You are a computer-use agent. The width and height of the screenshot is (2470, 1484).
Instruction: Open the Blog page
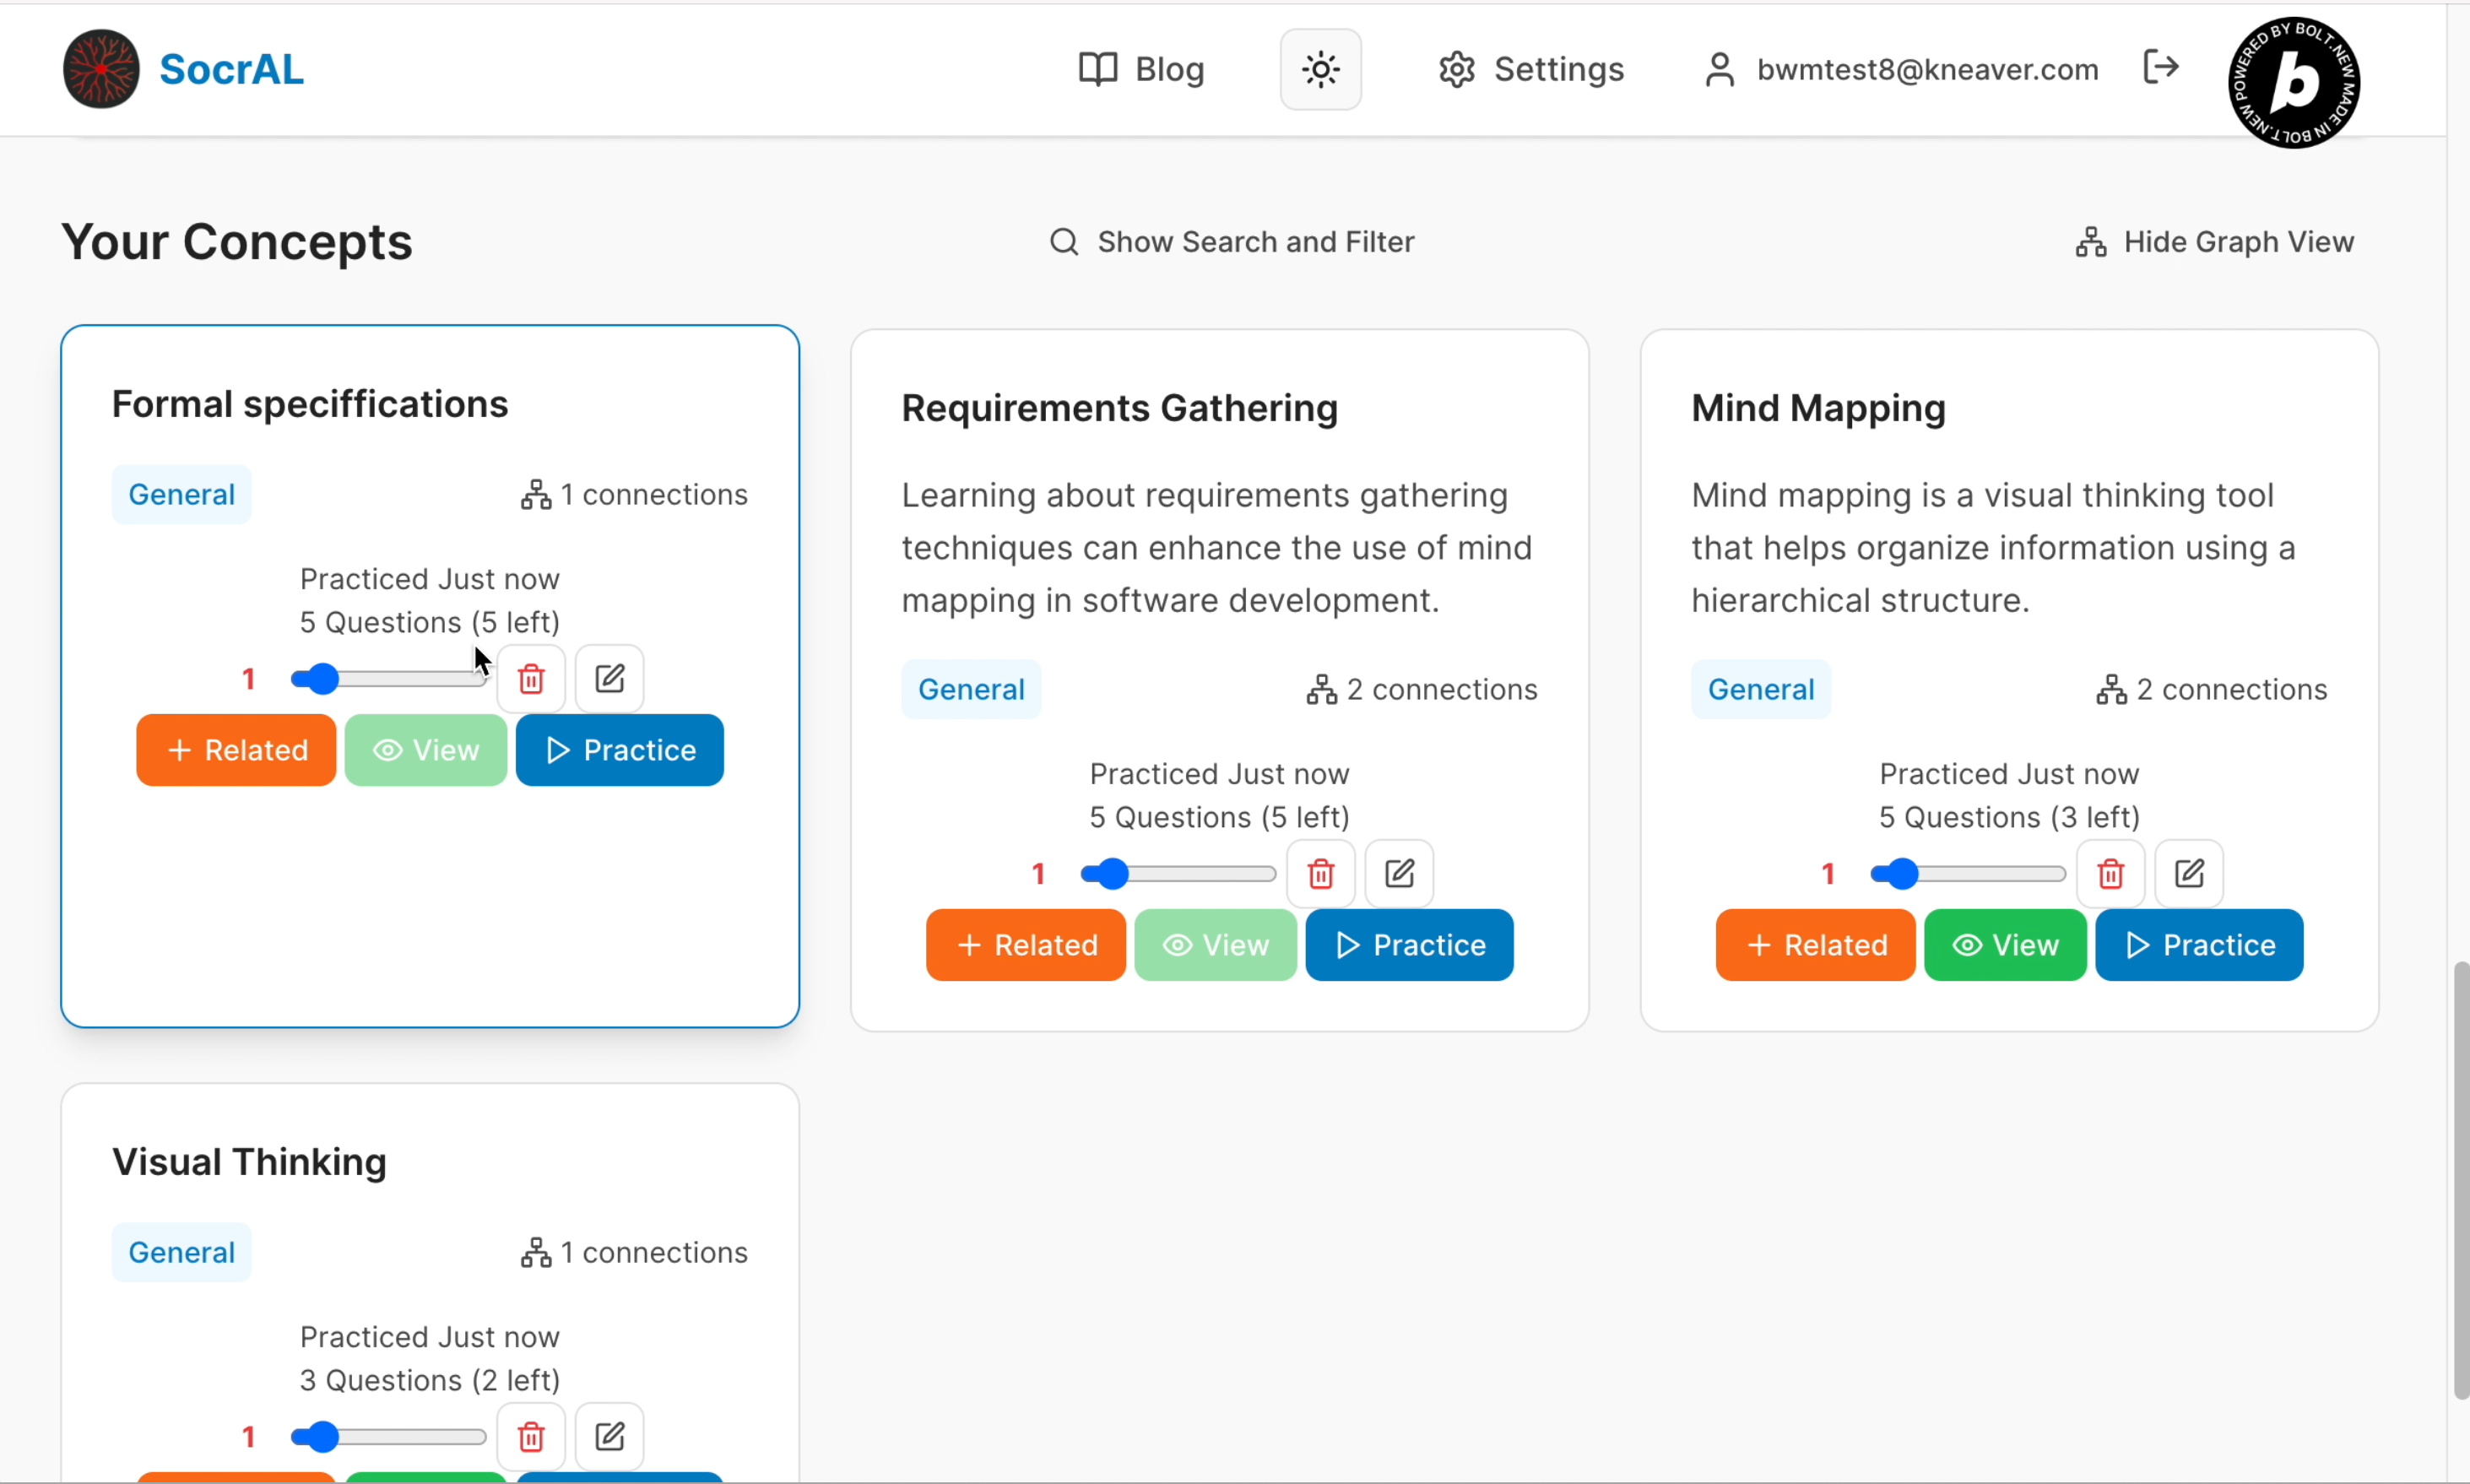pos(1141,69)
